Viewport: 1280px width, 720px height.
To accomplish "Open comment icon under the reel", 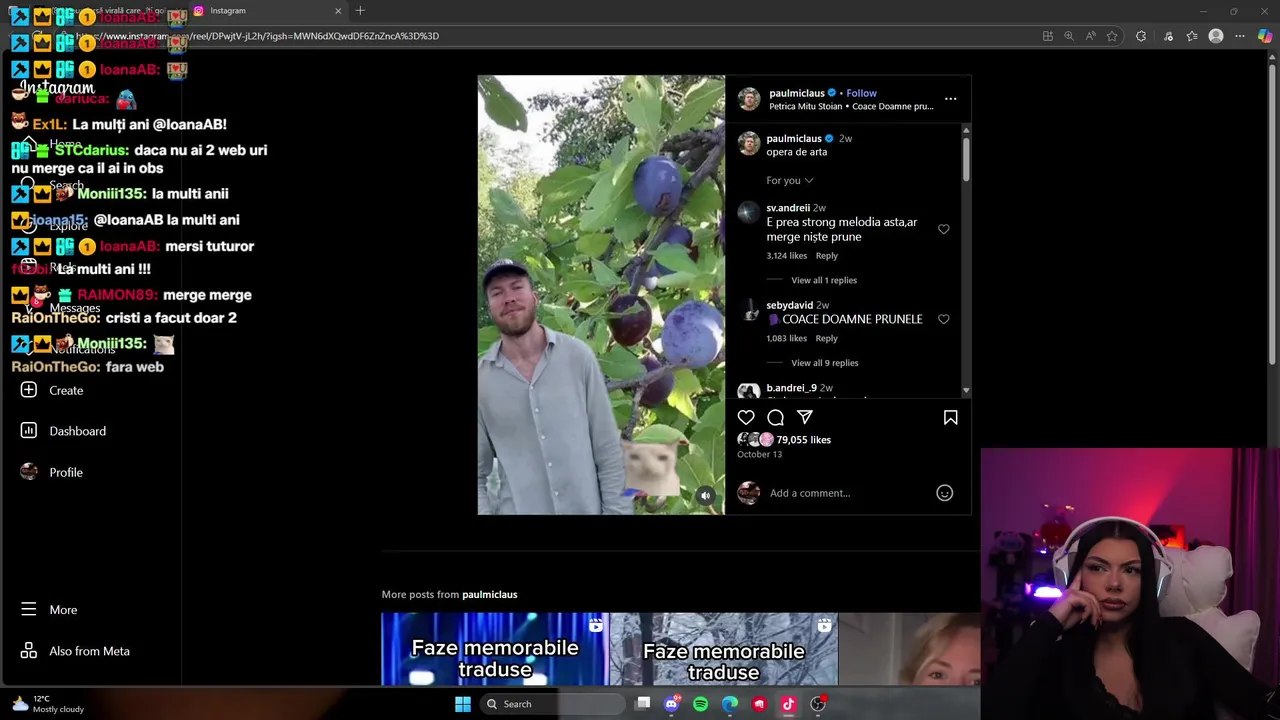I will [775, 418].
